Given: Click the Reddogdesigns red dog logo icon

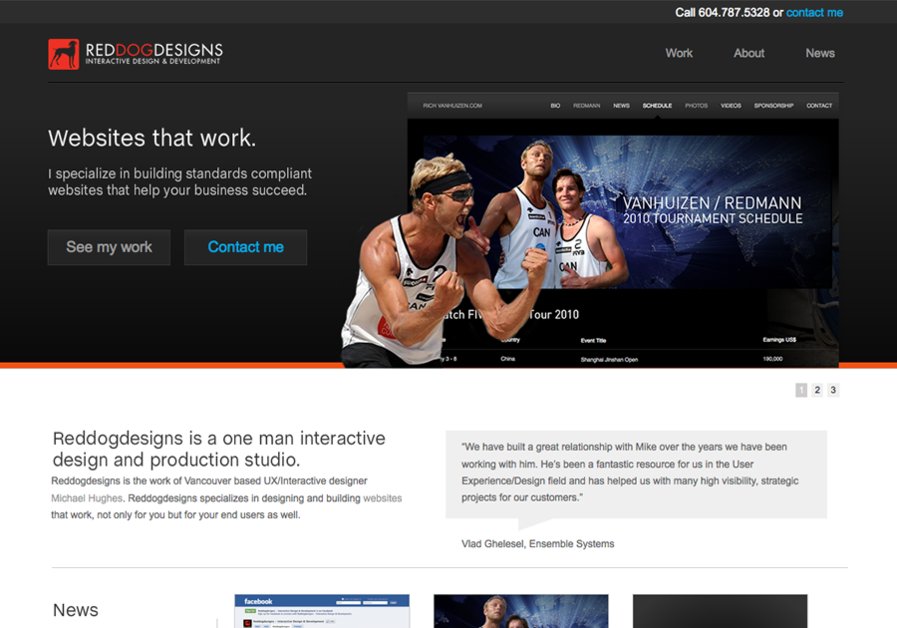Looking at the screenshot, I should coord(63,54).
